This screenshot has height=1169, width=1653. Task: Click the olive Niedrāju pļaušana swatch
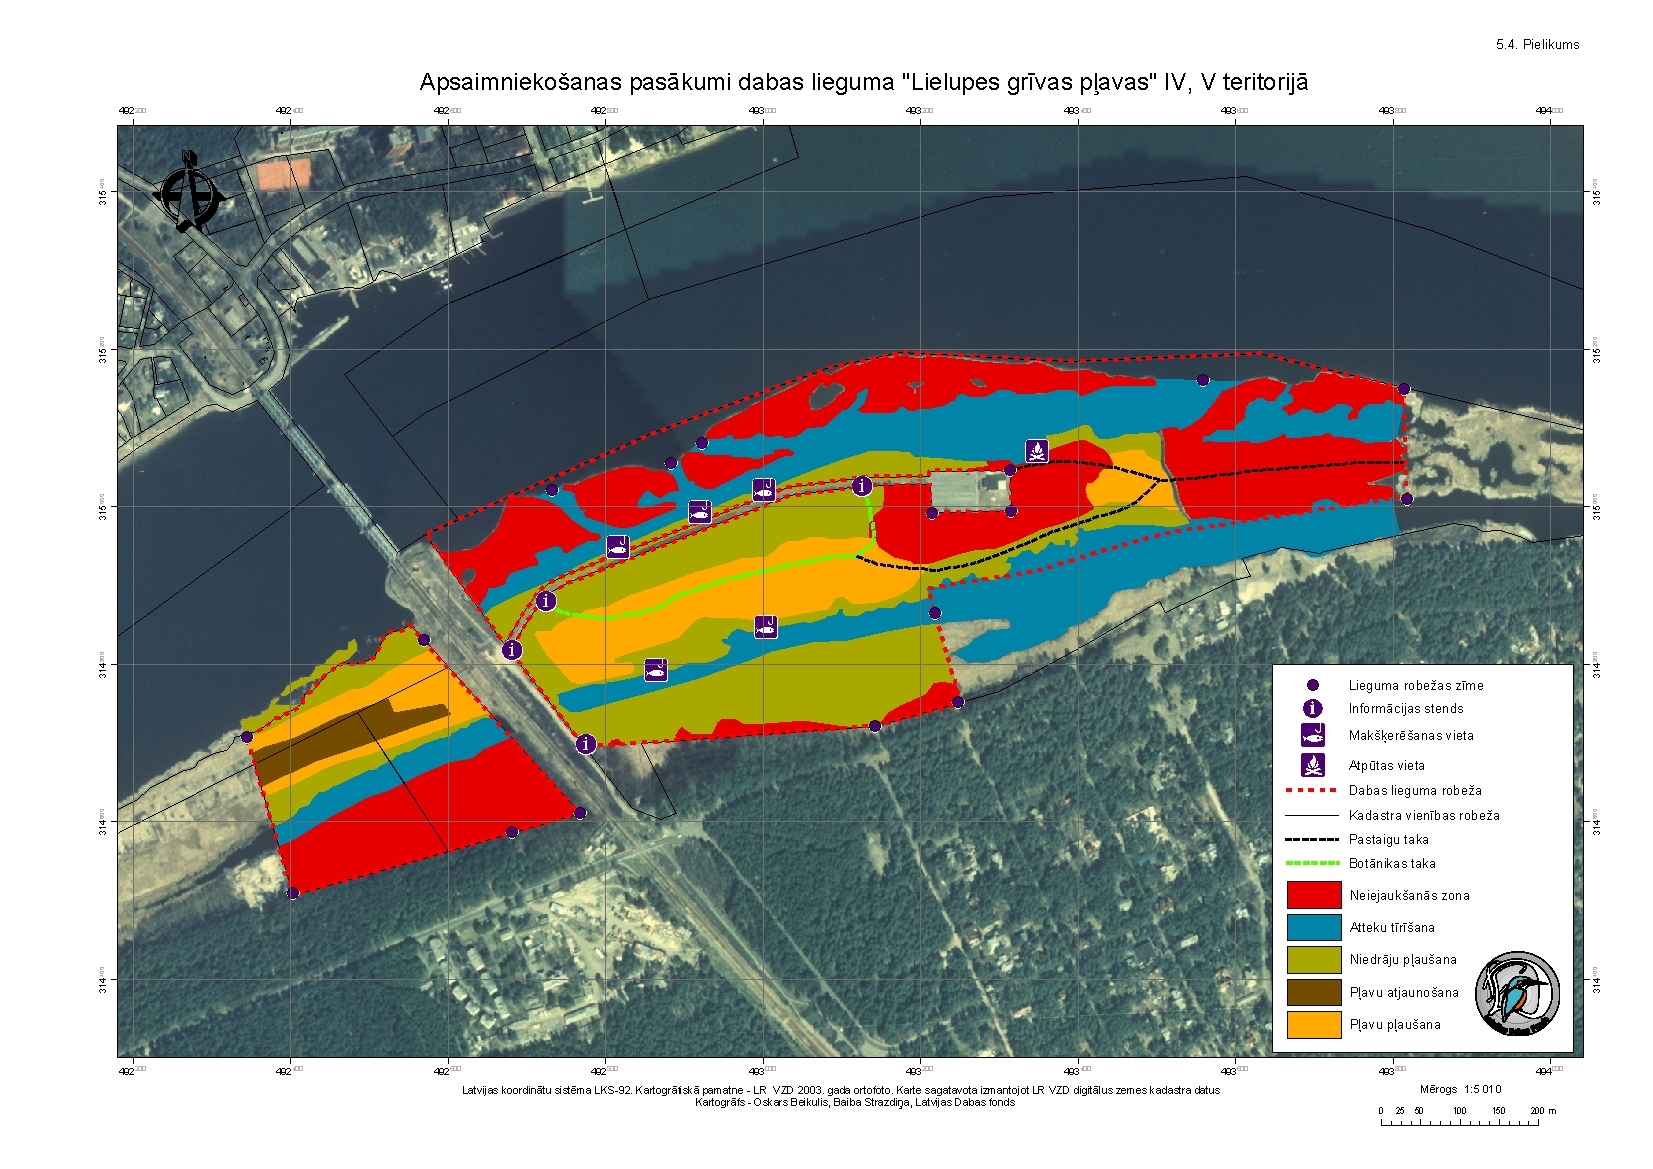(1313, 959)
